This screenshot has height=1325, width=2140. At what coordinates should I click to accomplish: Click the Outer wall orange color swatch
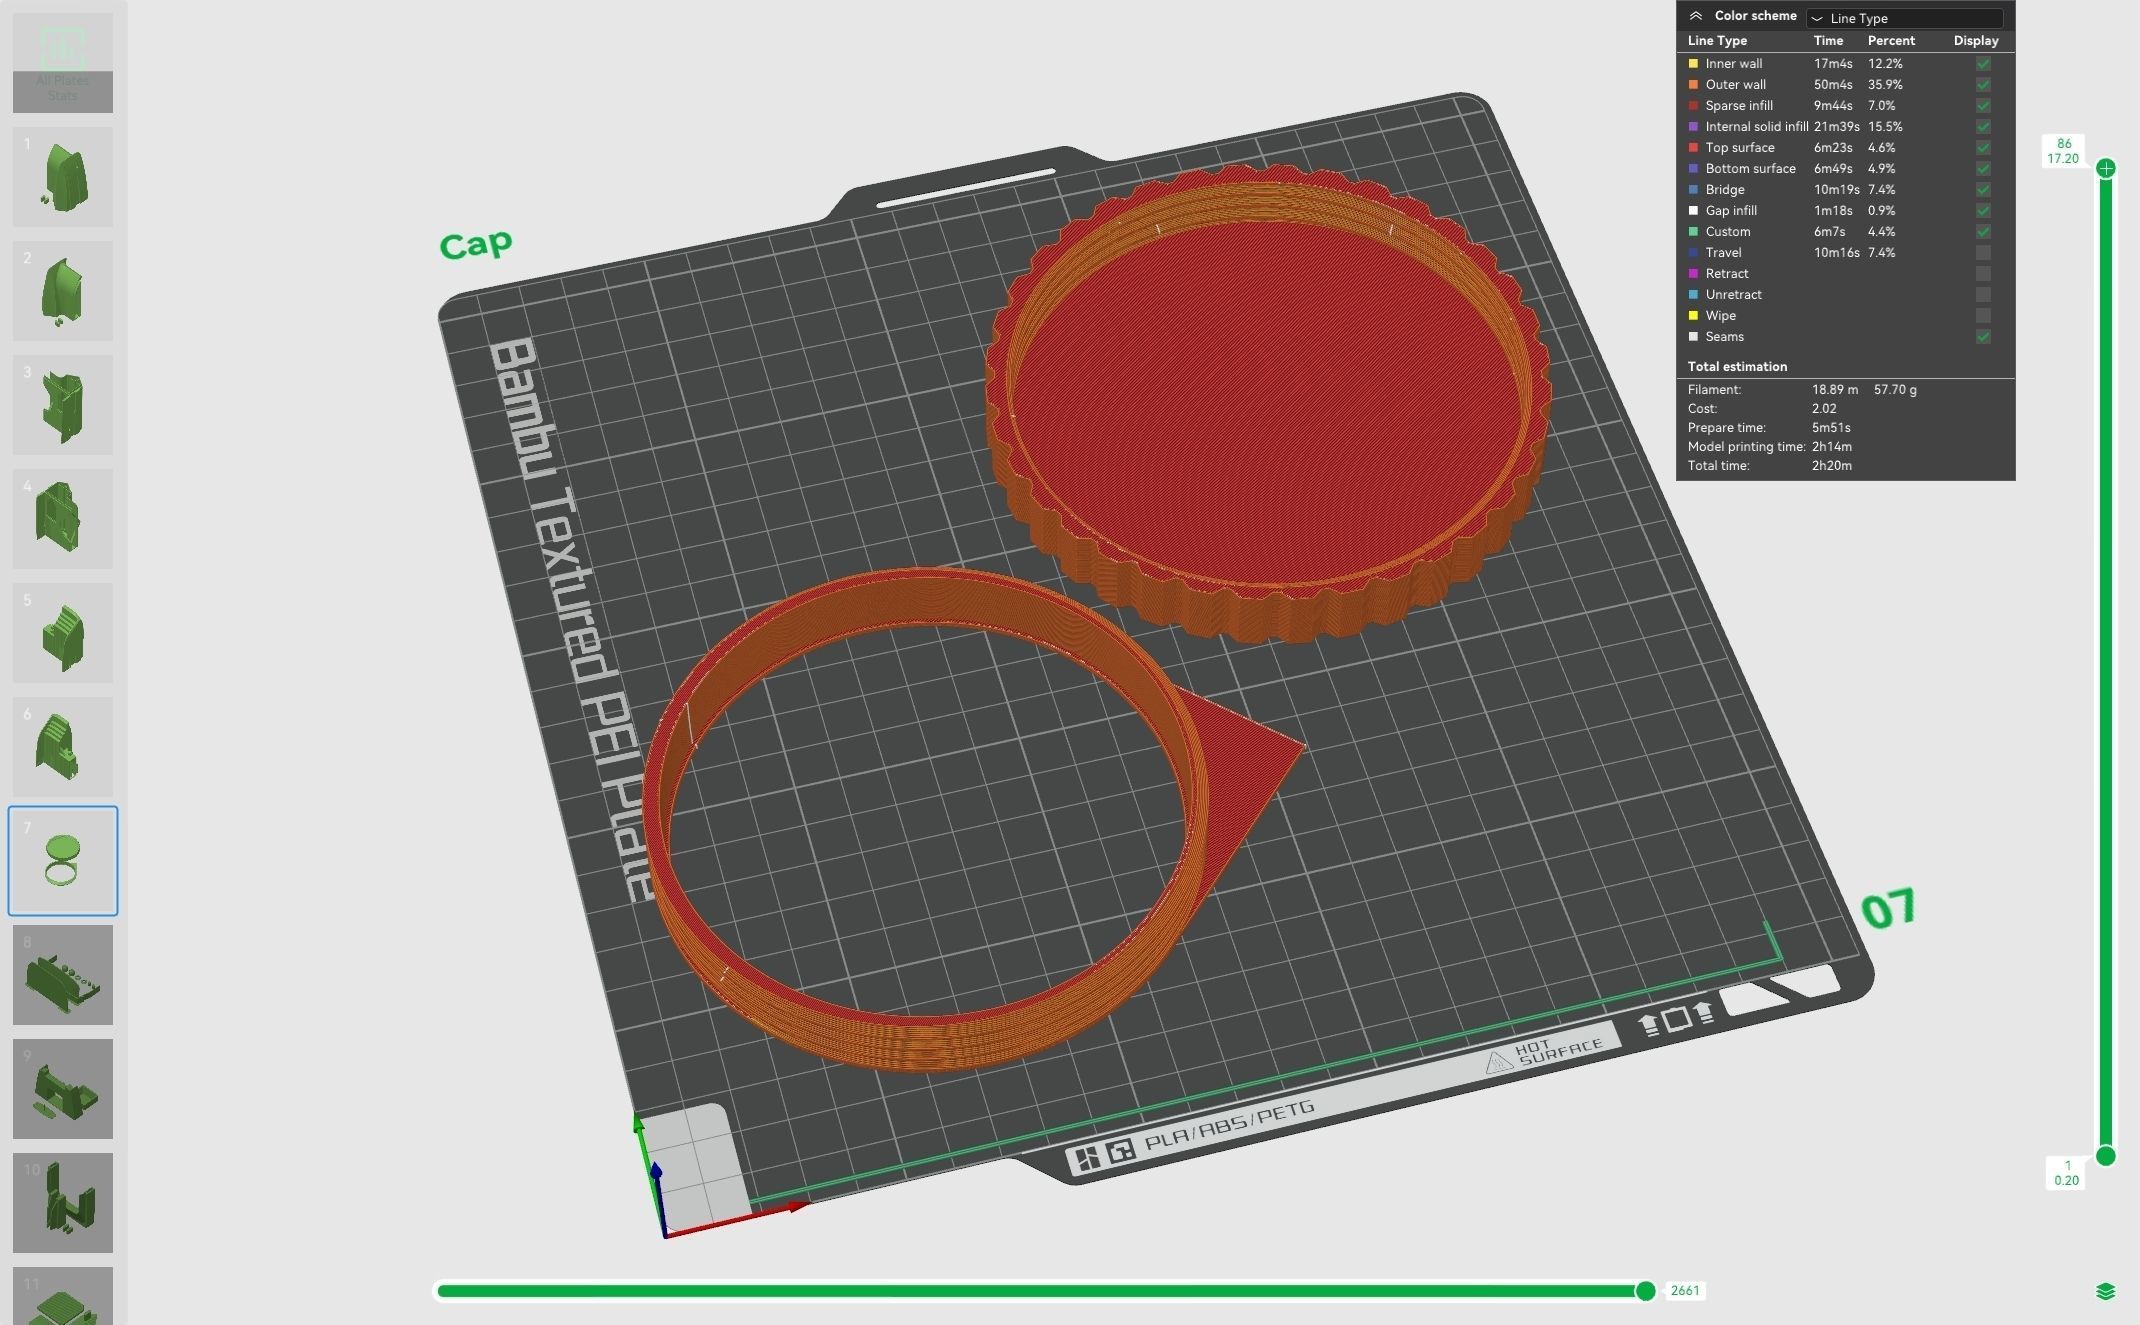point(1693,85)
